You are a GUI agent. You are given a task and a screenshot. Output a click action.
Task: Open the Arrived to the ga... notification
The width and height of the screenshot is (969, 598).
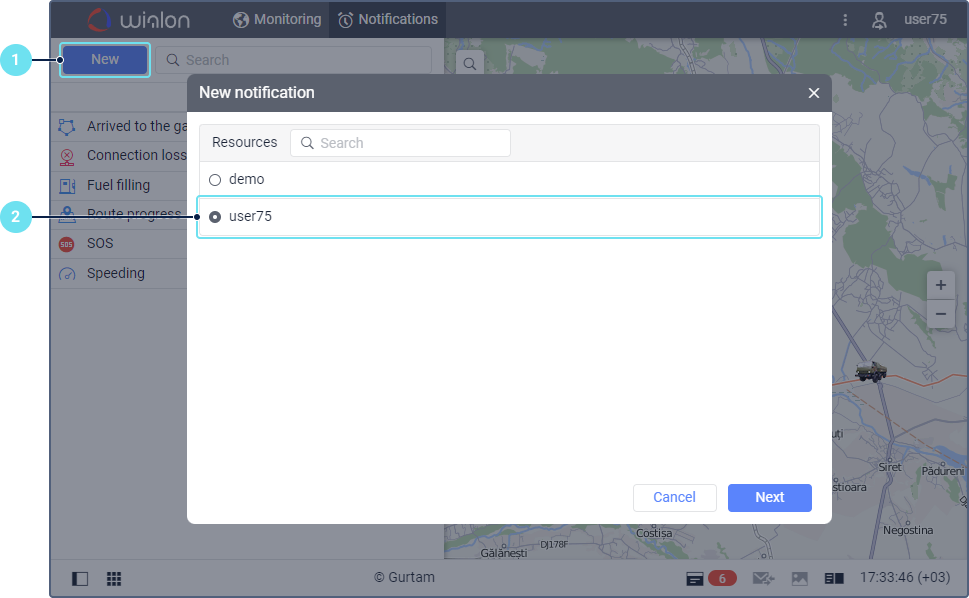pos(137,126)
